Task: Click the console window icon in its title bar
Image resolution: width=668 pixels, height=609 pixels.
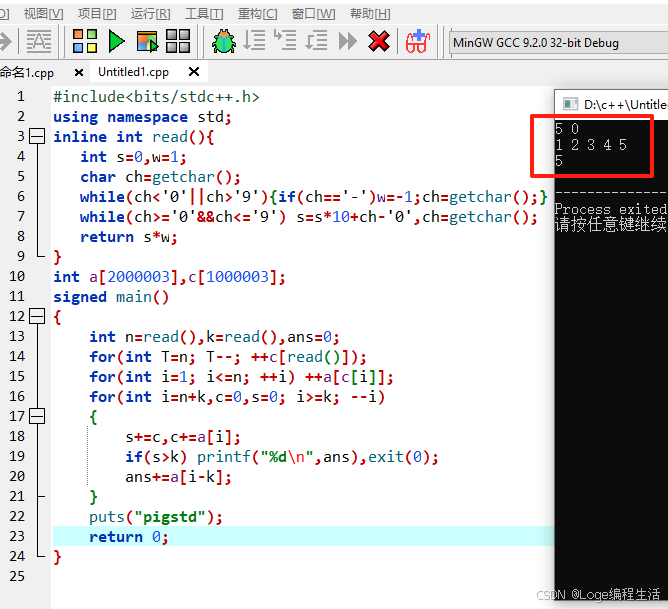Action: (x=570, y=103)
